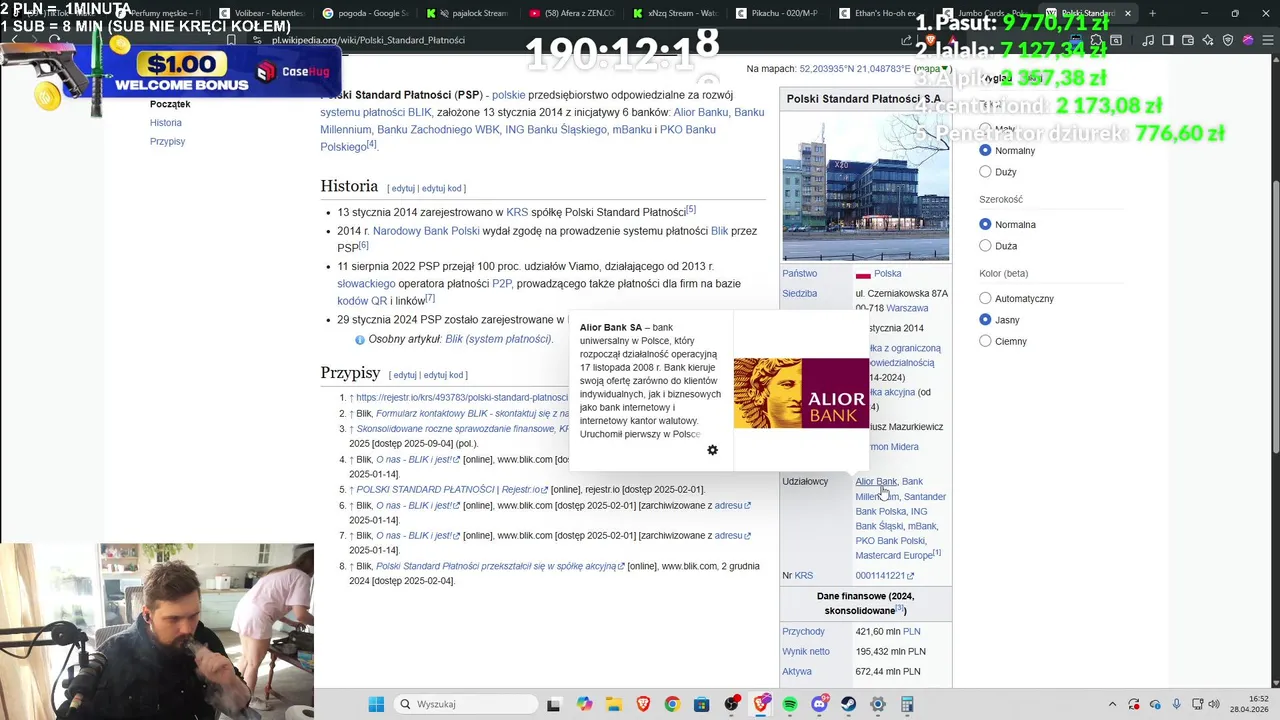The height and width of the screenshot is (720, 1280).
Task: Open Spotify from the taskbar
Action: coord(790,704)
